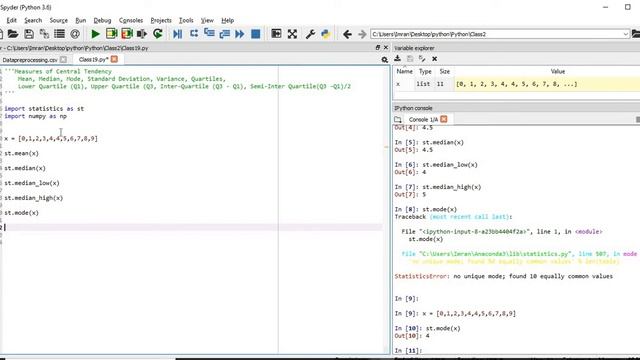Stop debugging with blue square icon
Viewport: 640px width, 360px height.
256,34
